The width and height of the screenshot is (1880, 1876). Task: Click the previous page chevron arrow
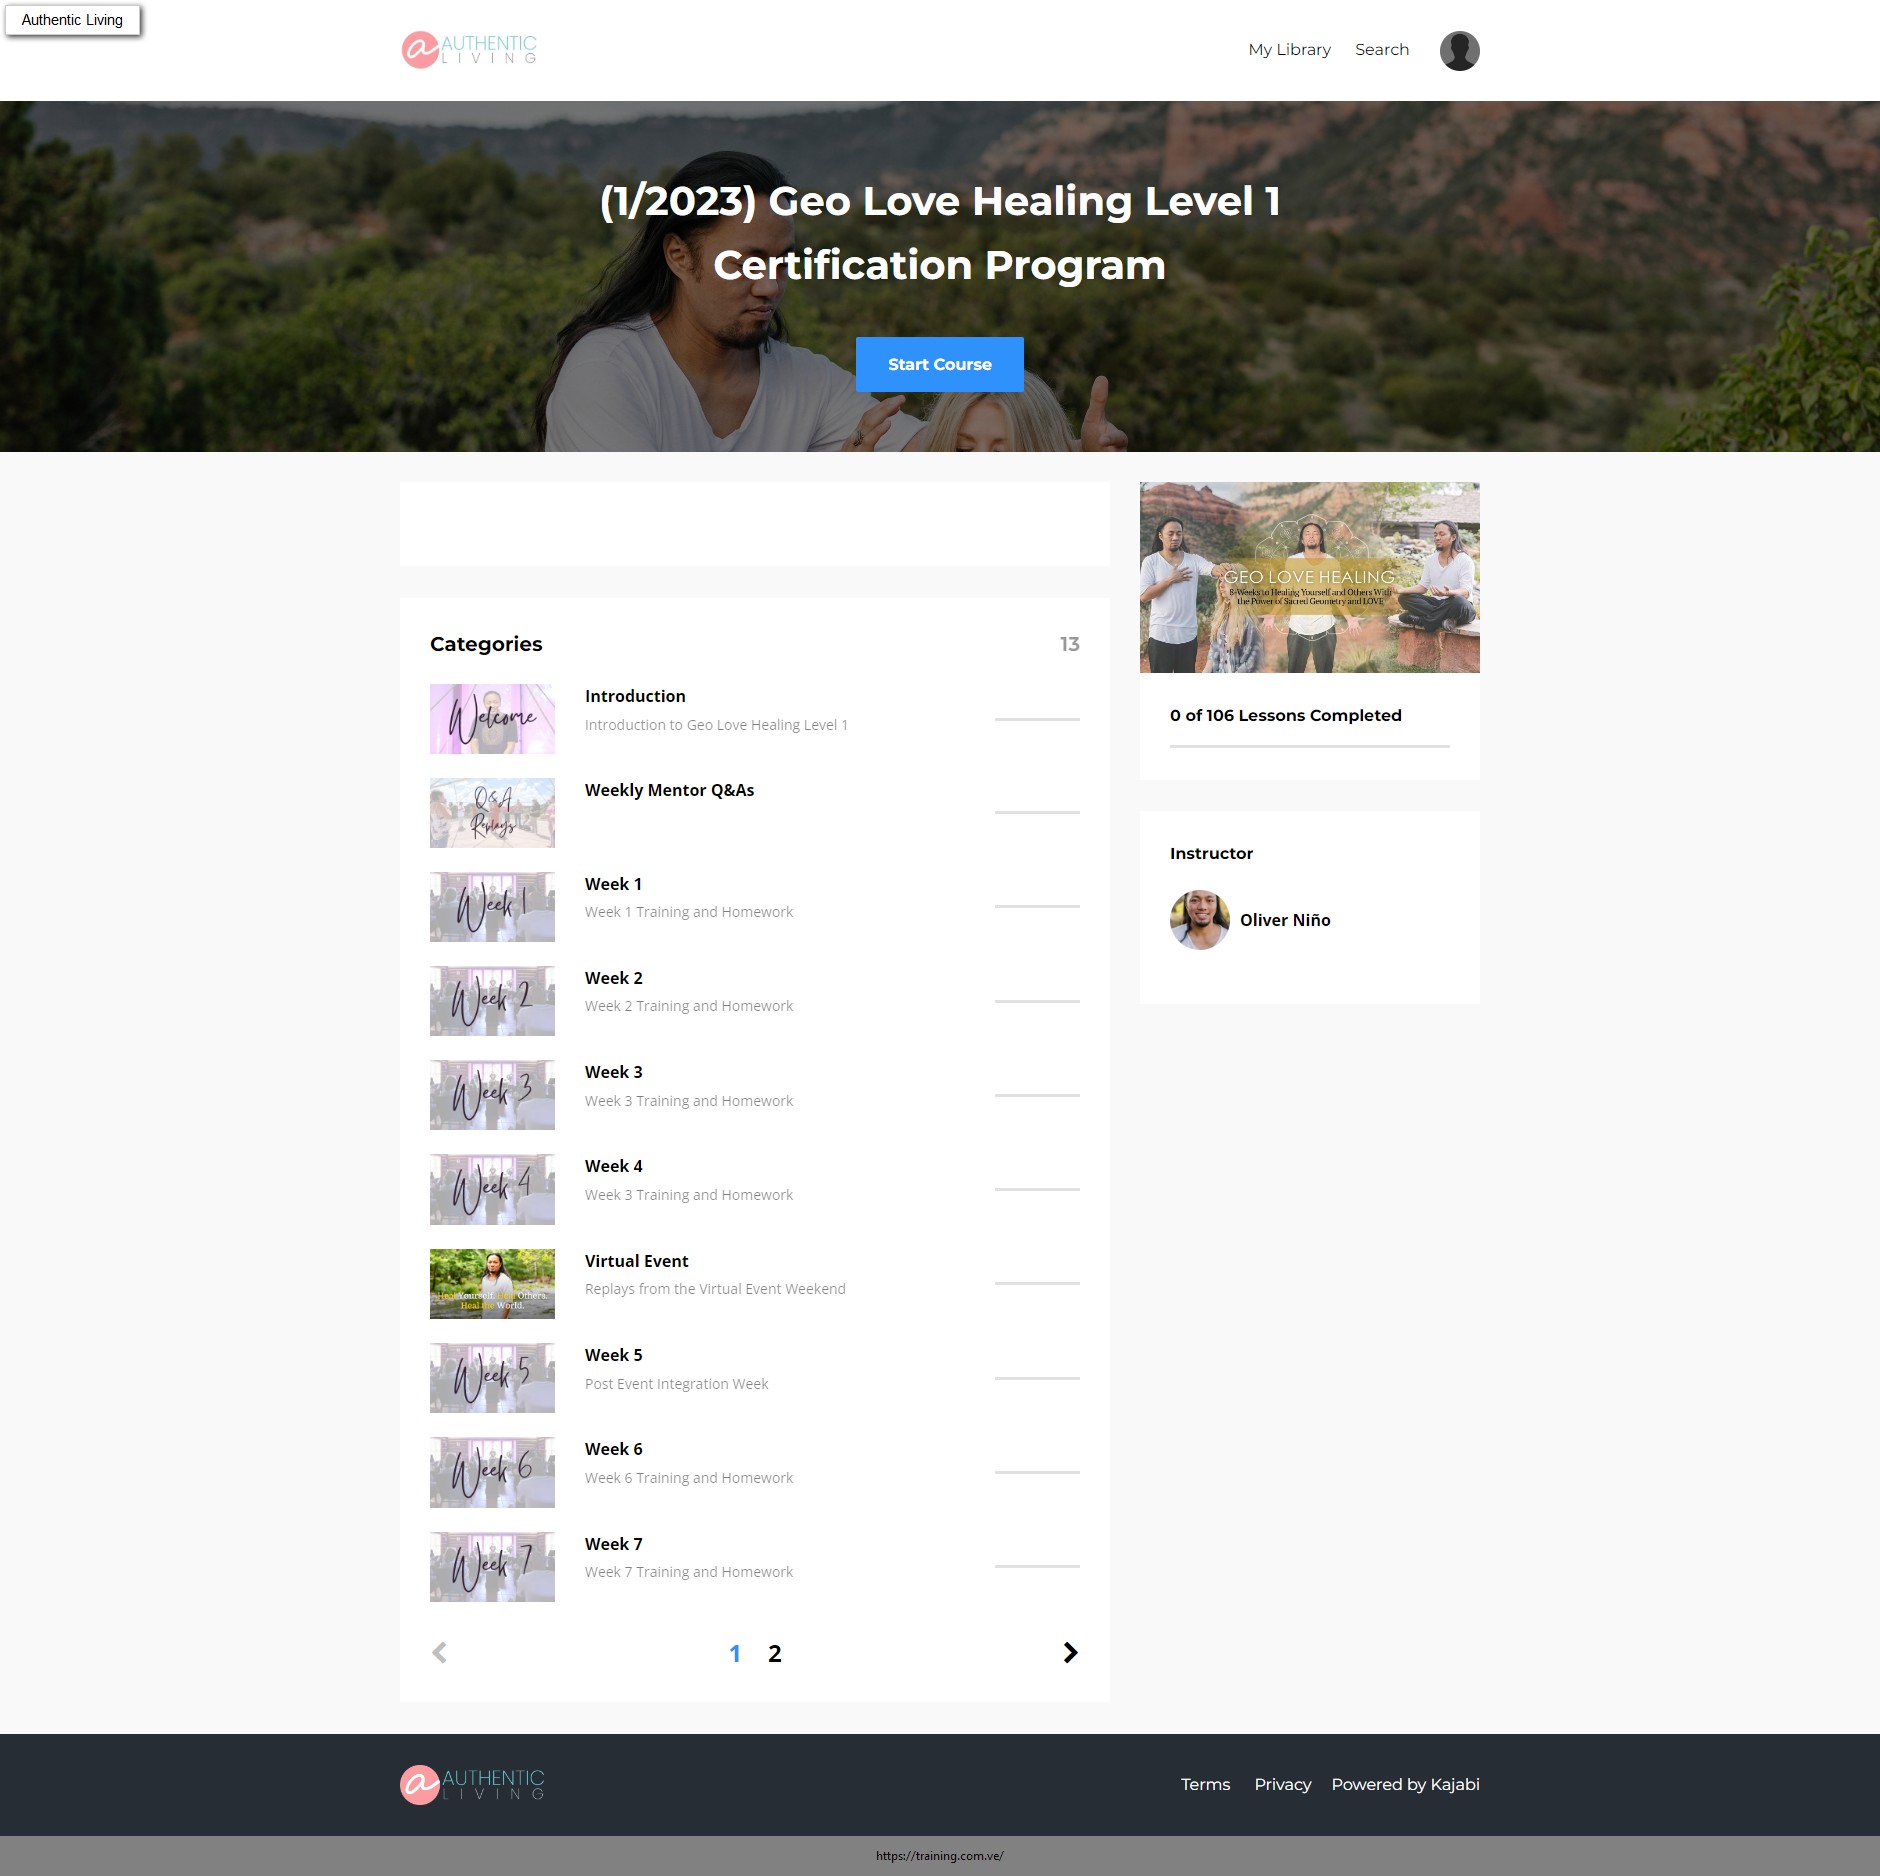(439, 1653)
